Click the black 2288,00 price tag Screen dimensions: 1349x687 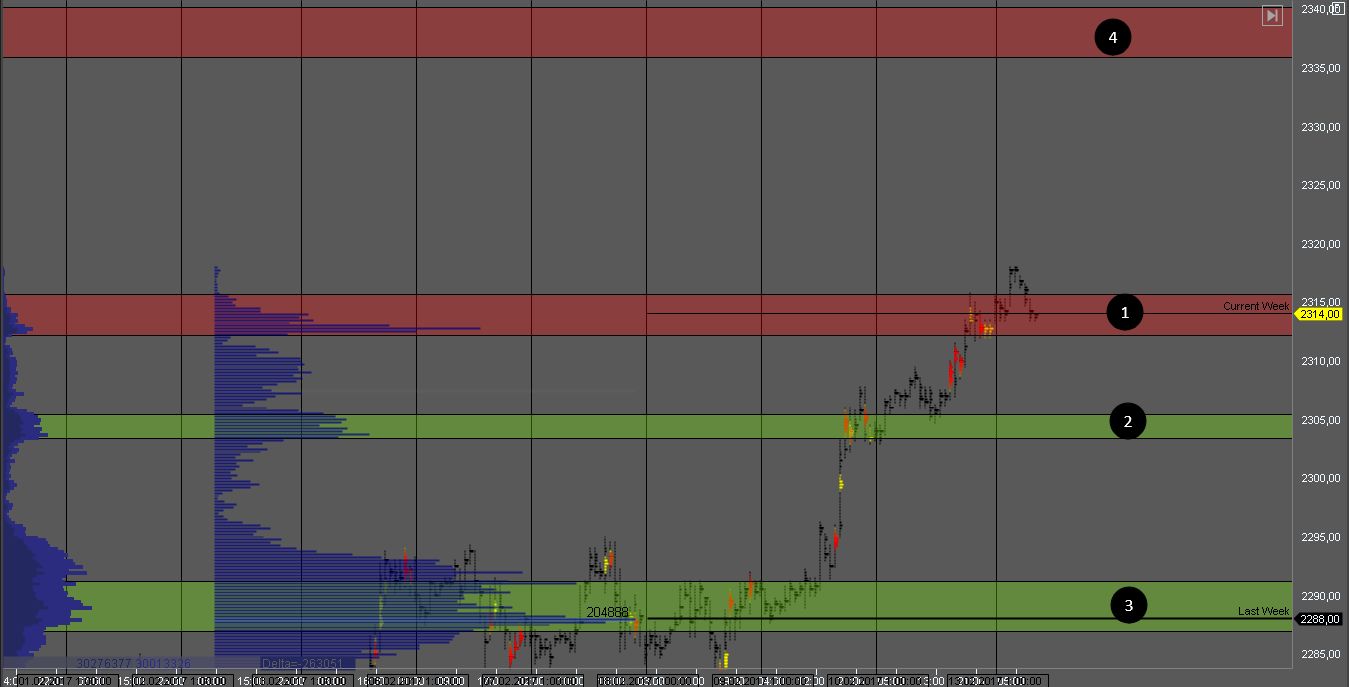[x=1320, y=619]
